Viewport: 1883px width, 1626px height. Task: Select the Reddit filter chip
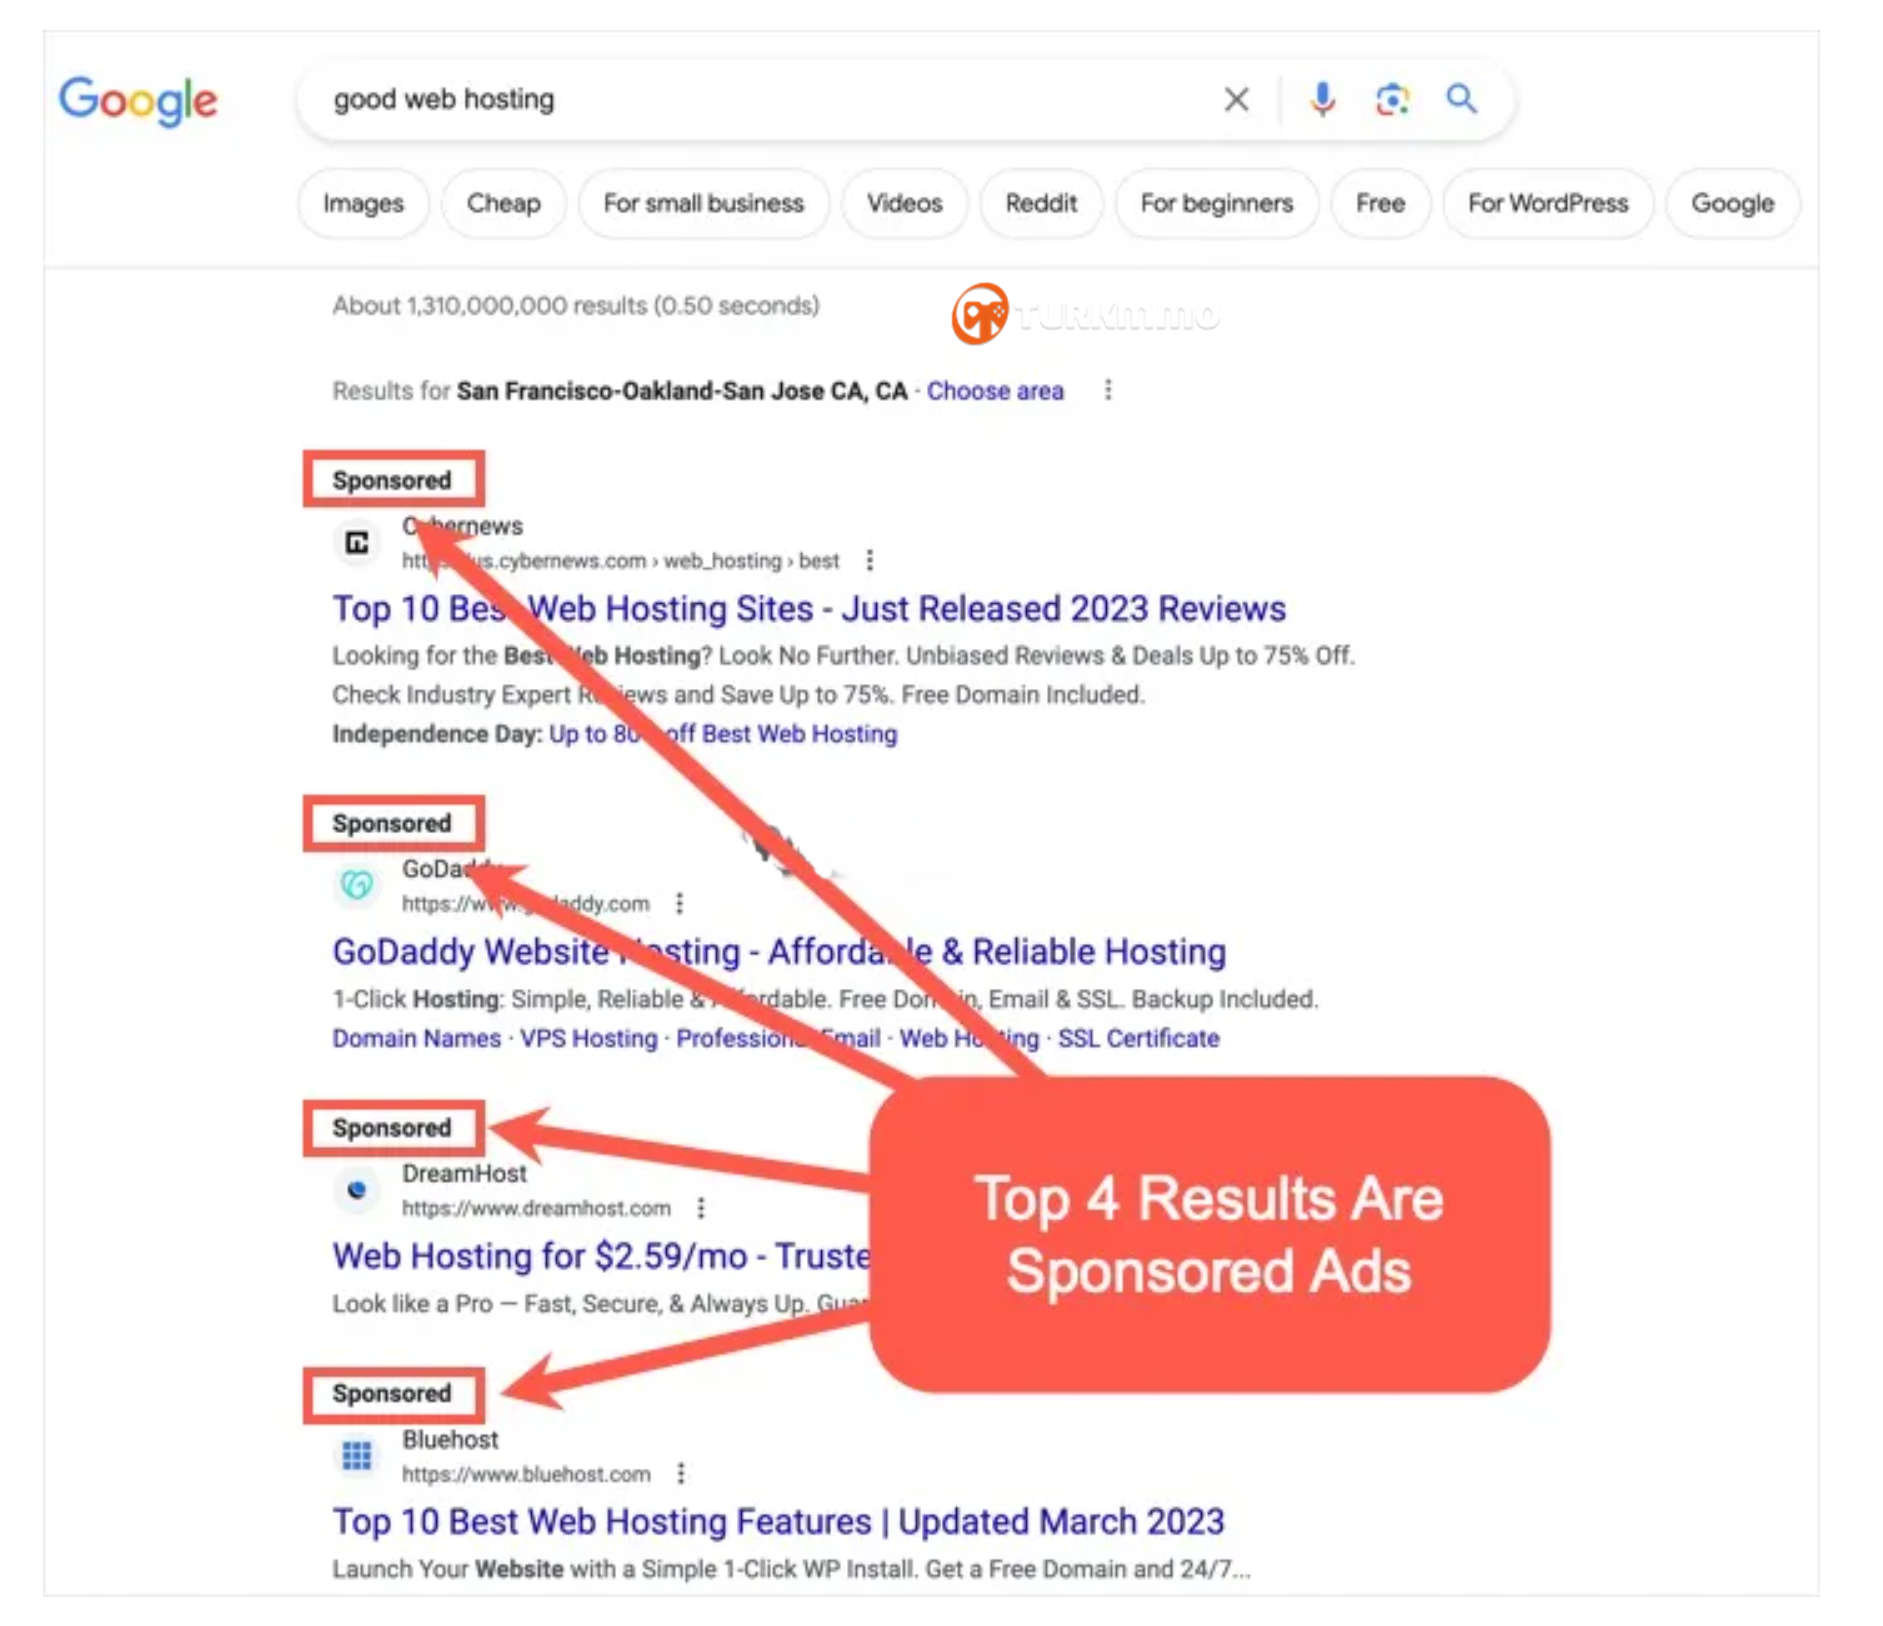click(x=1041, y=203)
